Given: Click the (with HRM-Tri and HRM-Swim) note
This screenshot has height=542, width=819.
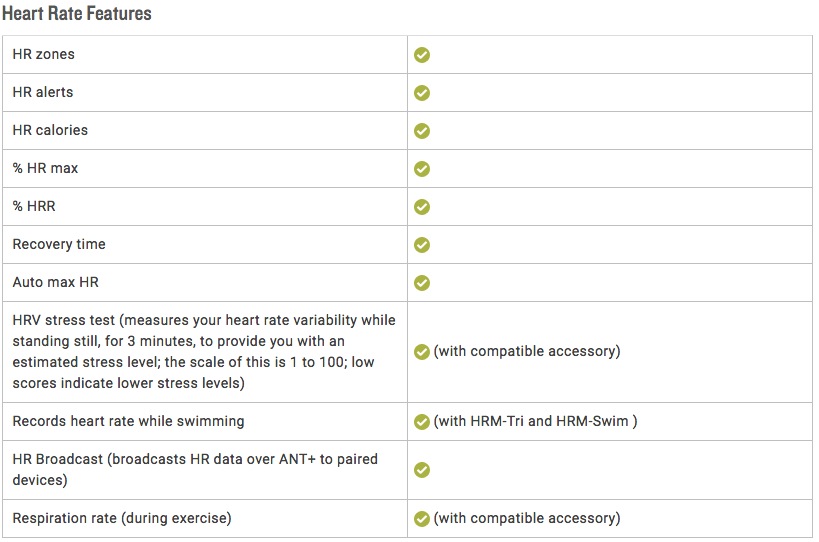Looking at the screenshot, I should point(535,421).
